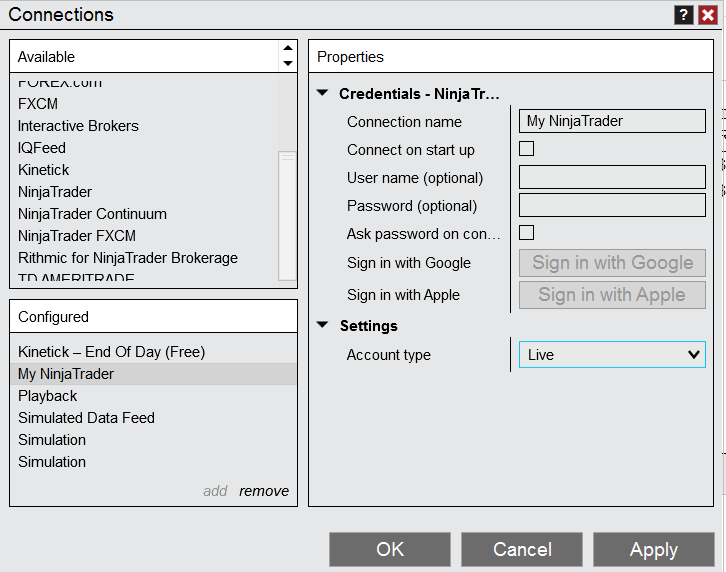The image size is (726, 572).
Task: Click the remove link in Configured
Action: [x=264, y=491]
